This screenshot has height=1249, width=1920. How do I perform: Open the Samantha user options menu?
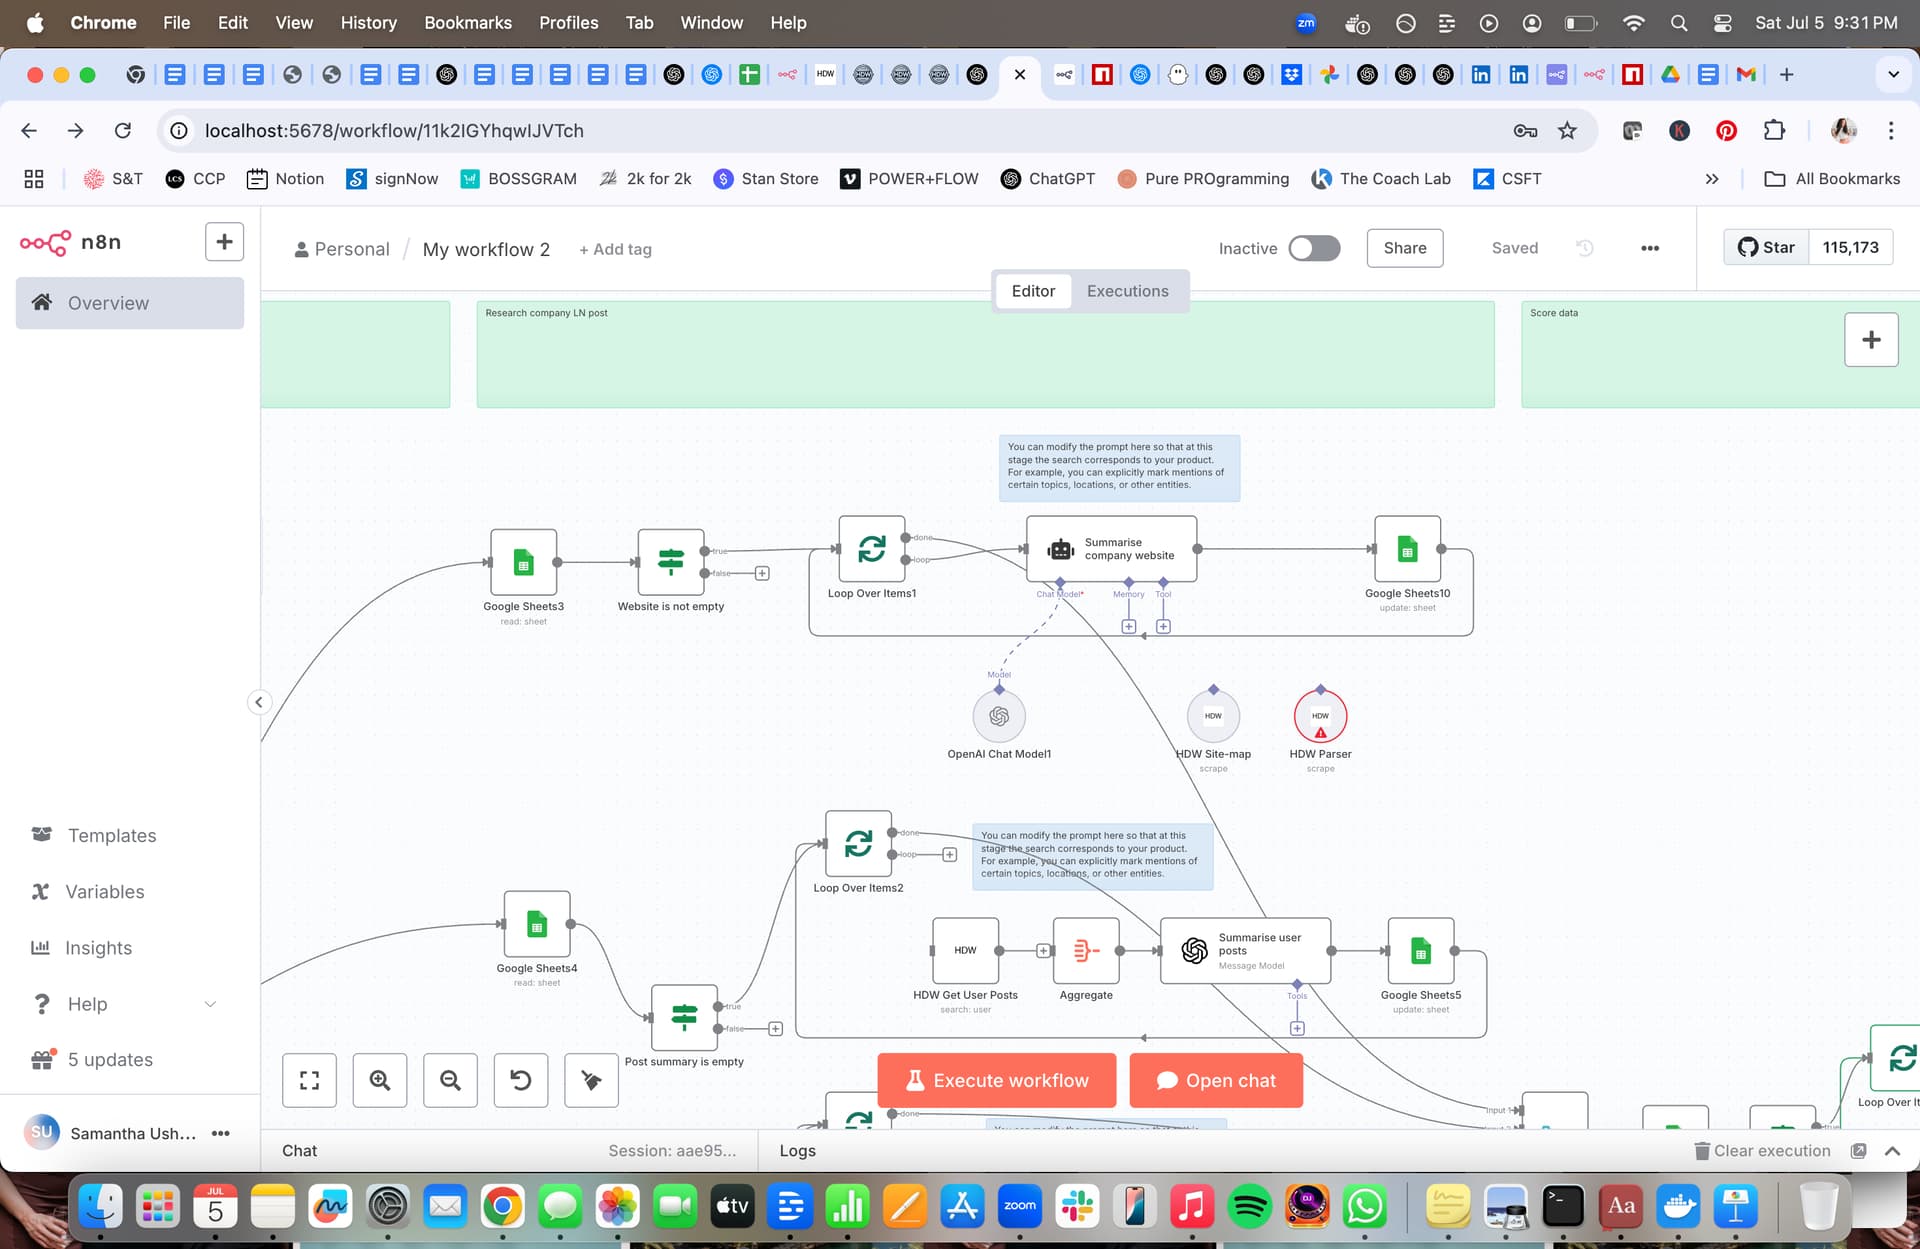tap(221, 1133)
